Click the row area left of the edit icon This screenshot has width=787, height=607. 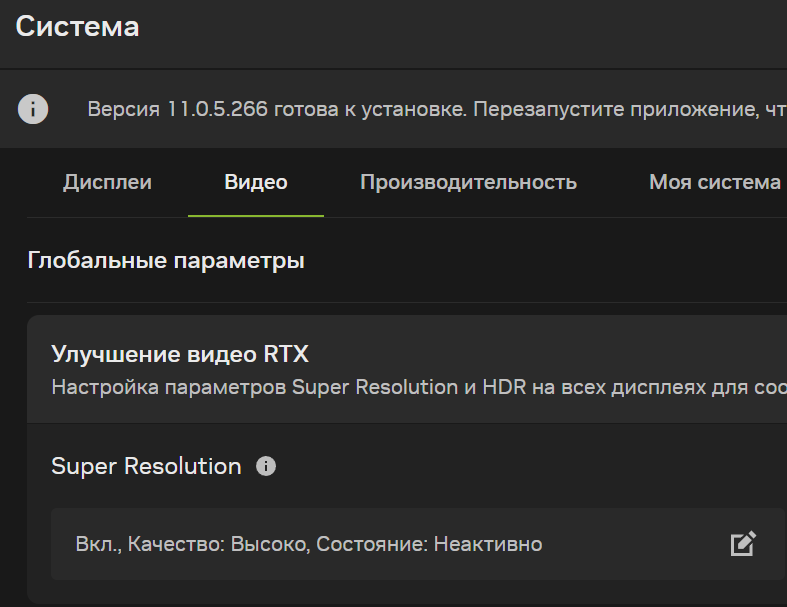640,544
